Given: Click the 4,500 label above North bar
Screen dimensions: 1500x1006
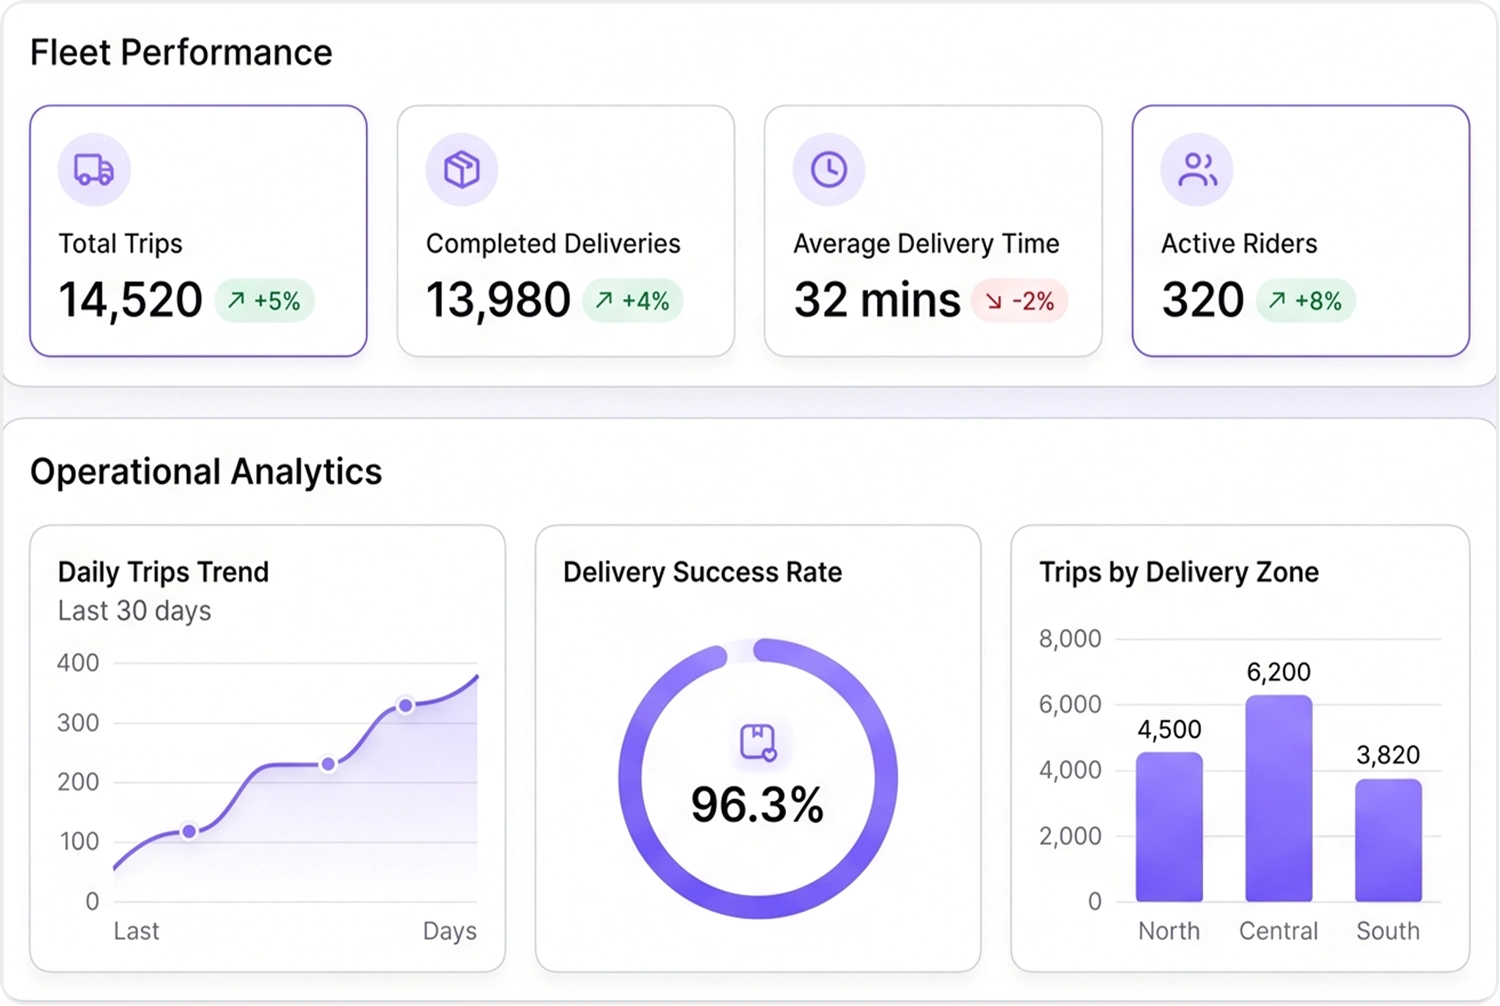Looking at the screenshot, I should pos(1169,730).
